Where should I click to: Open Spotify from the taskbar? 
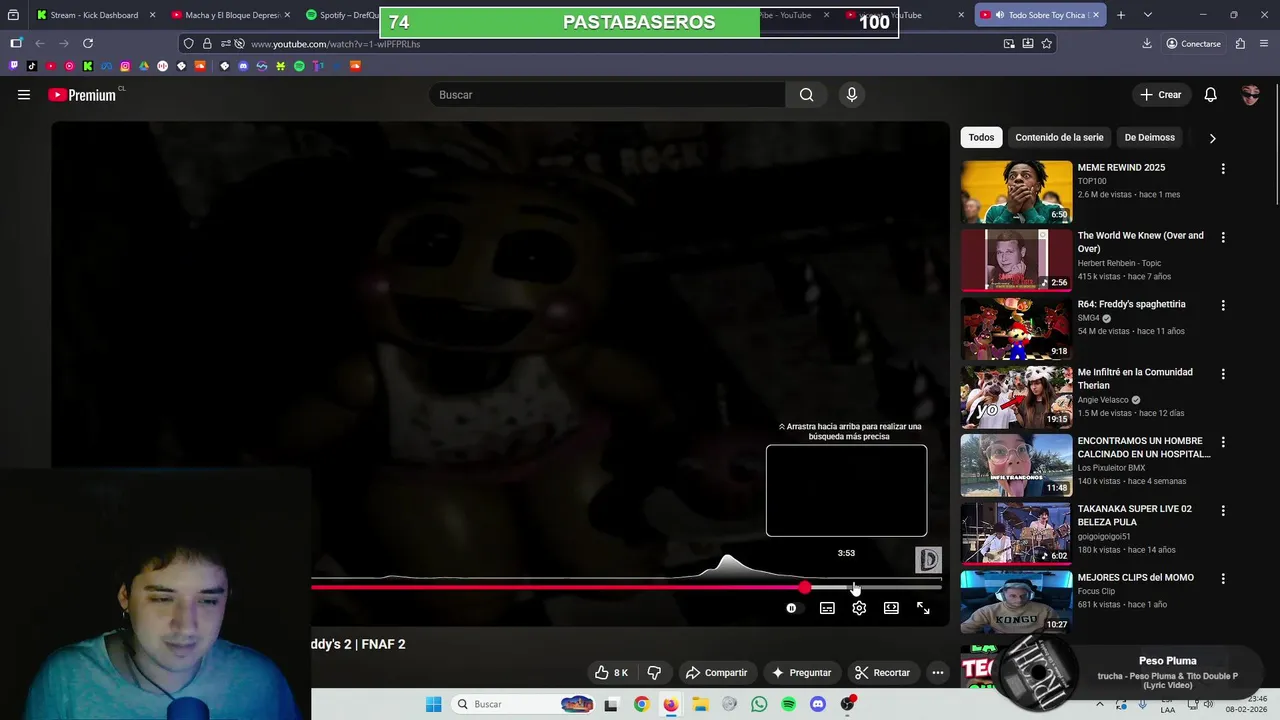point(789,704)
